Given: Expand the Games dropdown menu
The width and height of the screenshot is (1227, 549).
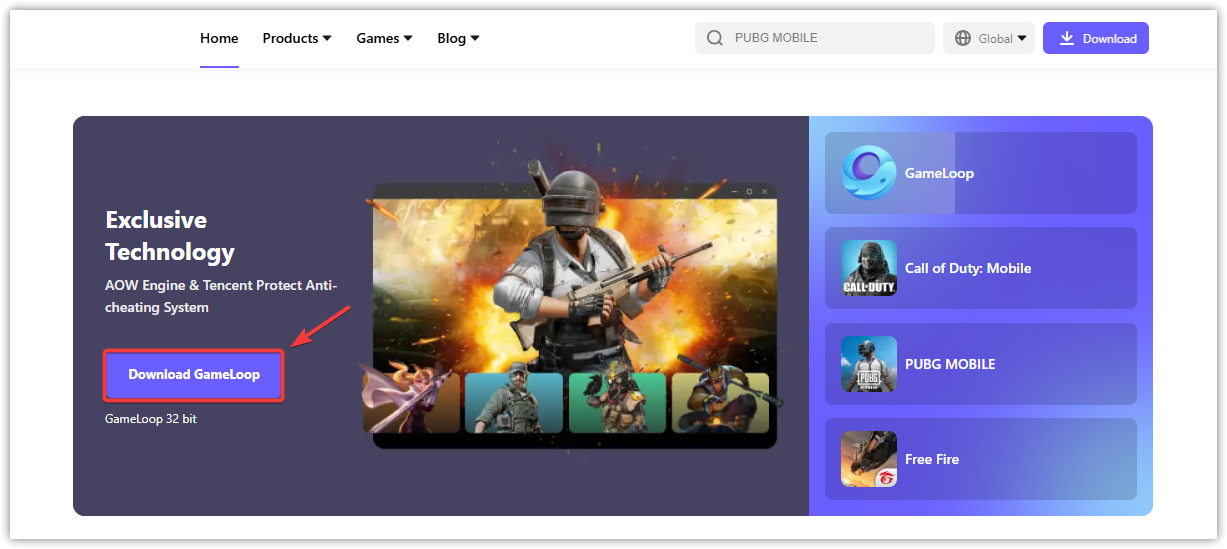Looking at the screenshot, I should pos(384,38).
